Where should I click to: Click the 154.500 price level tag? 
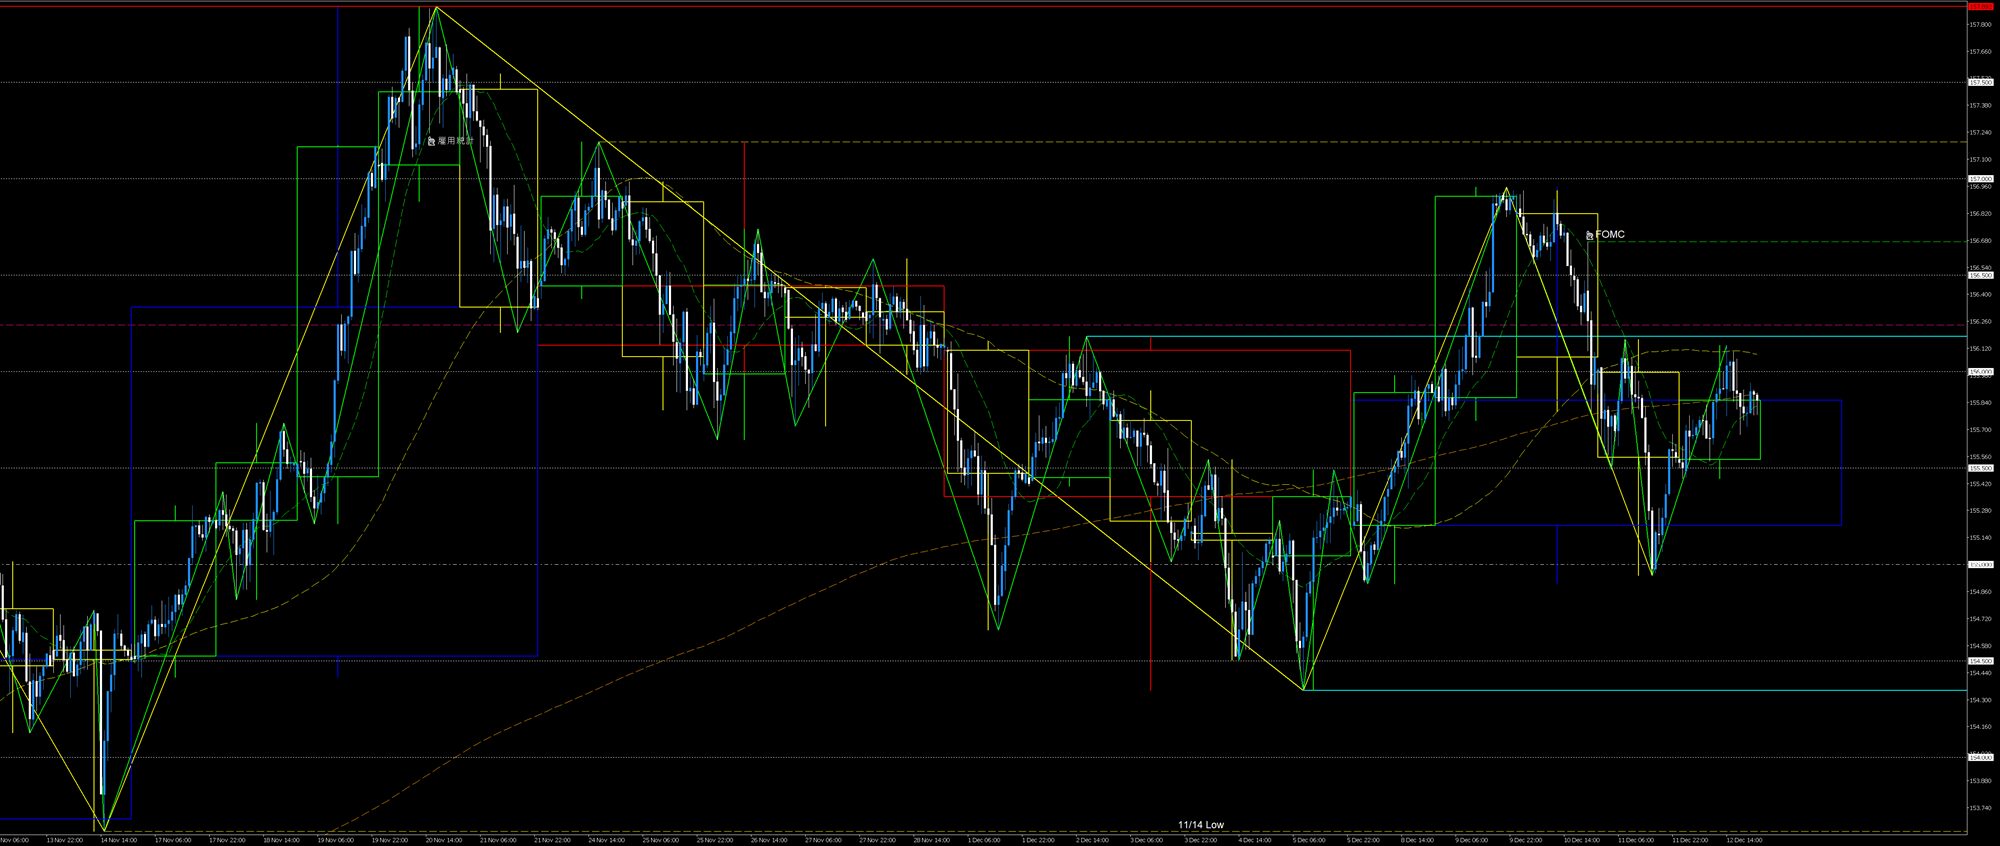[1980, 661]
